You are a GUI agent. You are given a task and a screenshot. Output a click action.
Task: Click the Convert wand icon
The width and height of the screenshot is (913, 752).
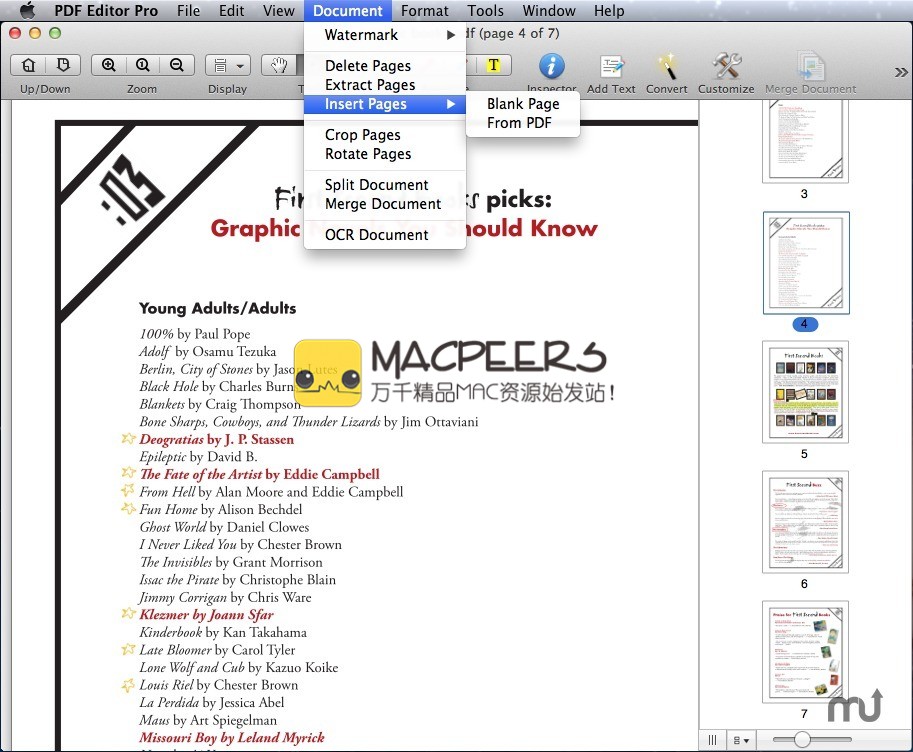pos(666,67)
